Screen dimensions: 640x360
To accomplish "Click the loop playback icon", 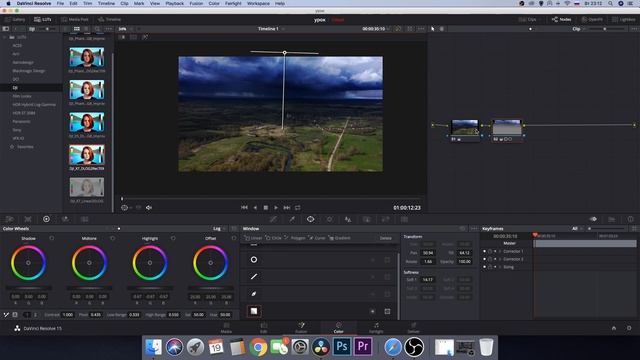I will (x=298, y=208).
